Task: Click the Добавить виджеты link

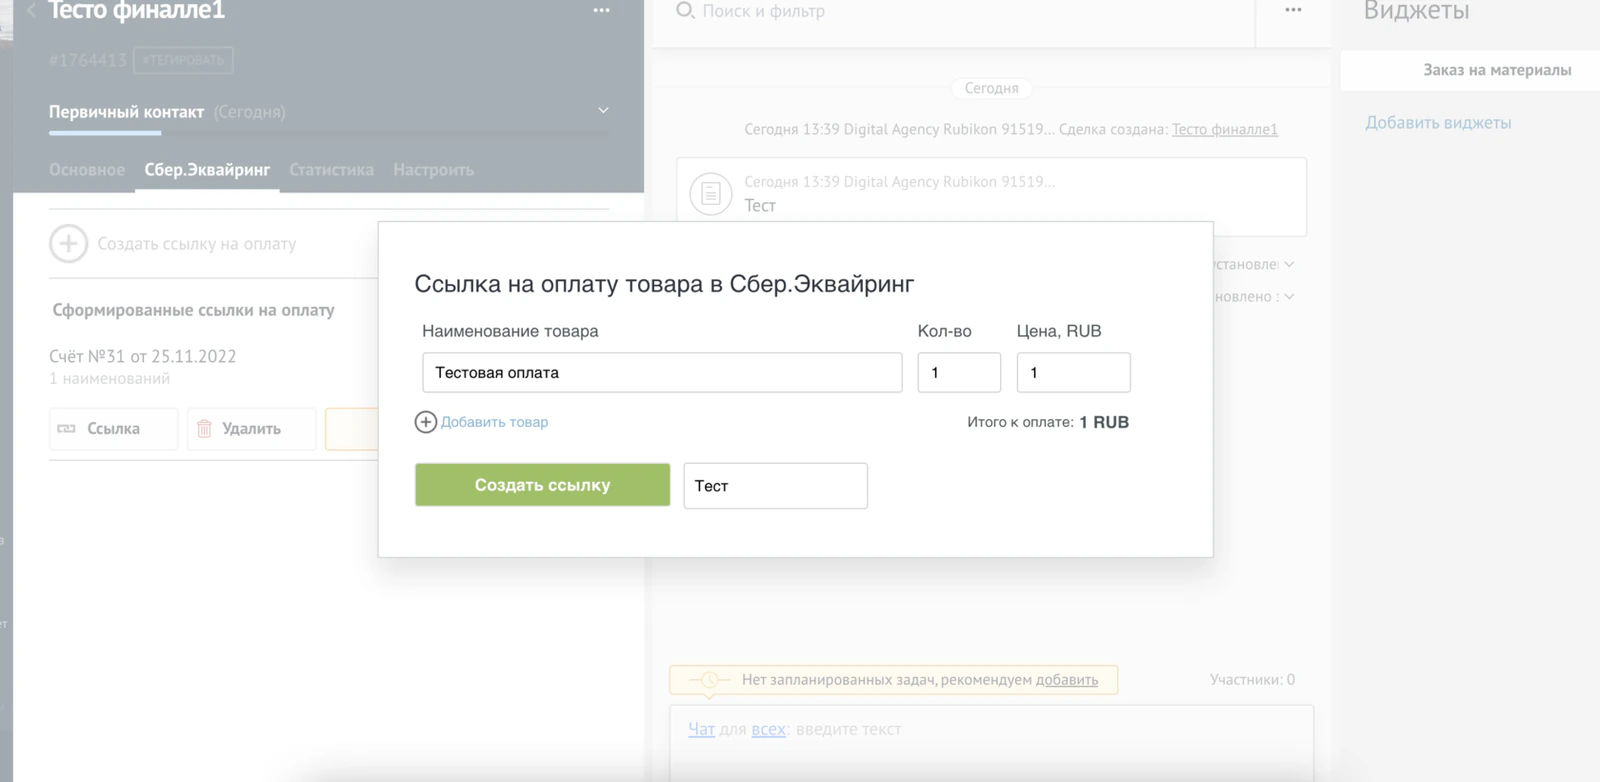Action: click(x=1438, y=123)
